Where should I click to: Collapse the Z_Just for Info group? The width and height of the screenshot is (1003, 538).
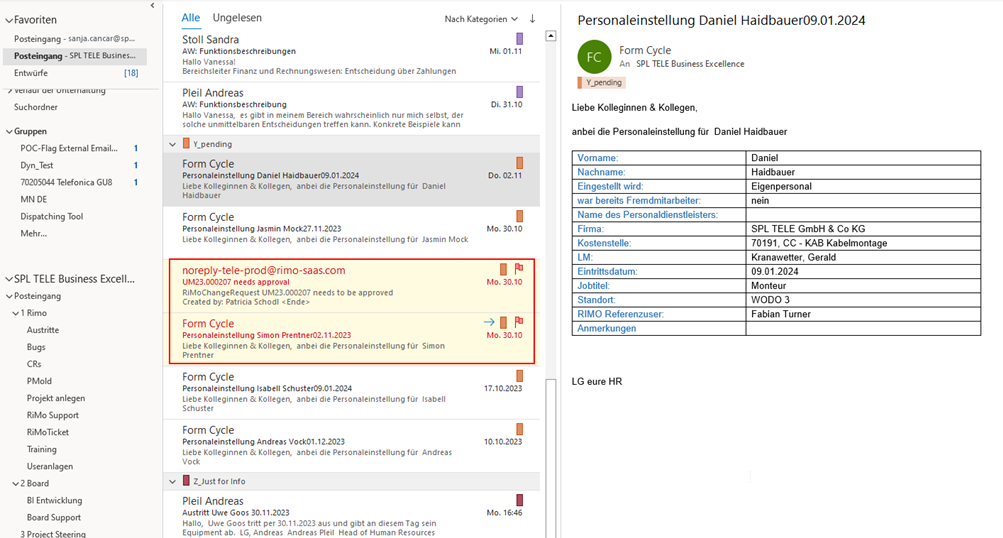click(173, 482)
